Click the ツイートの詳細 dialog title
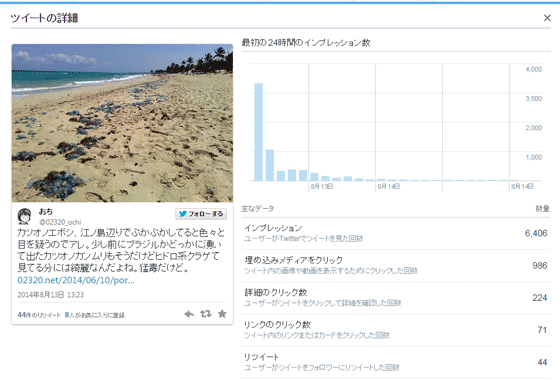This screenshot has width=560, height=380. point(44,18)
